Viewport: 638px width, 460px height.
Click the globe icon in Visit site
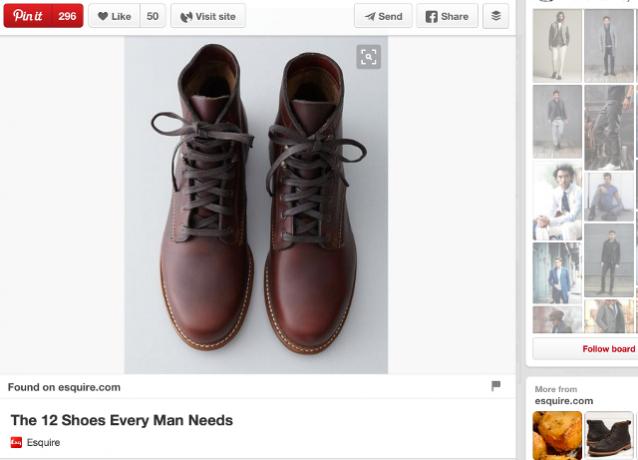coord(186,17)
